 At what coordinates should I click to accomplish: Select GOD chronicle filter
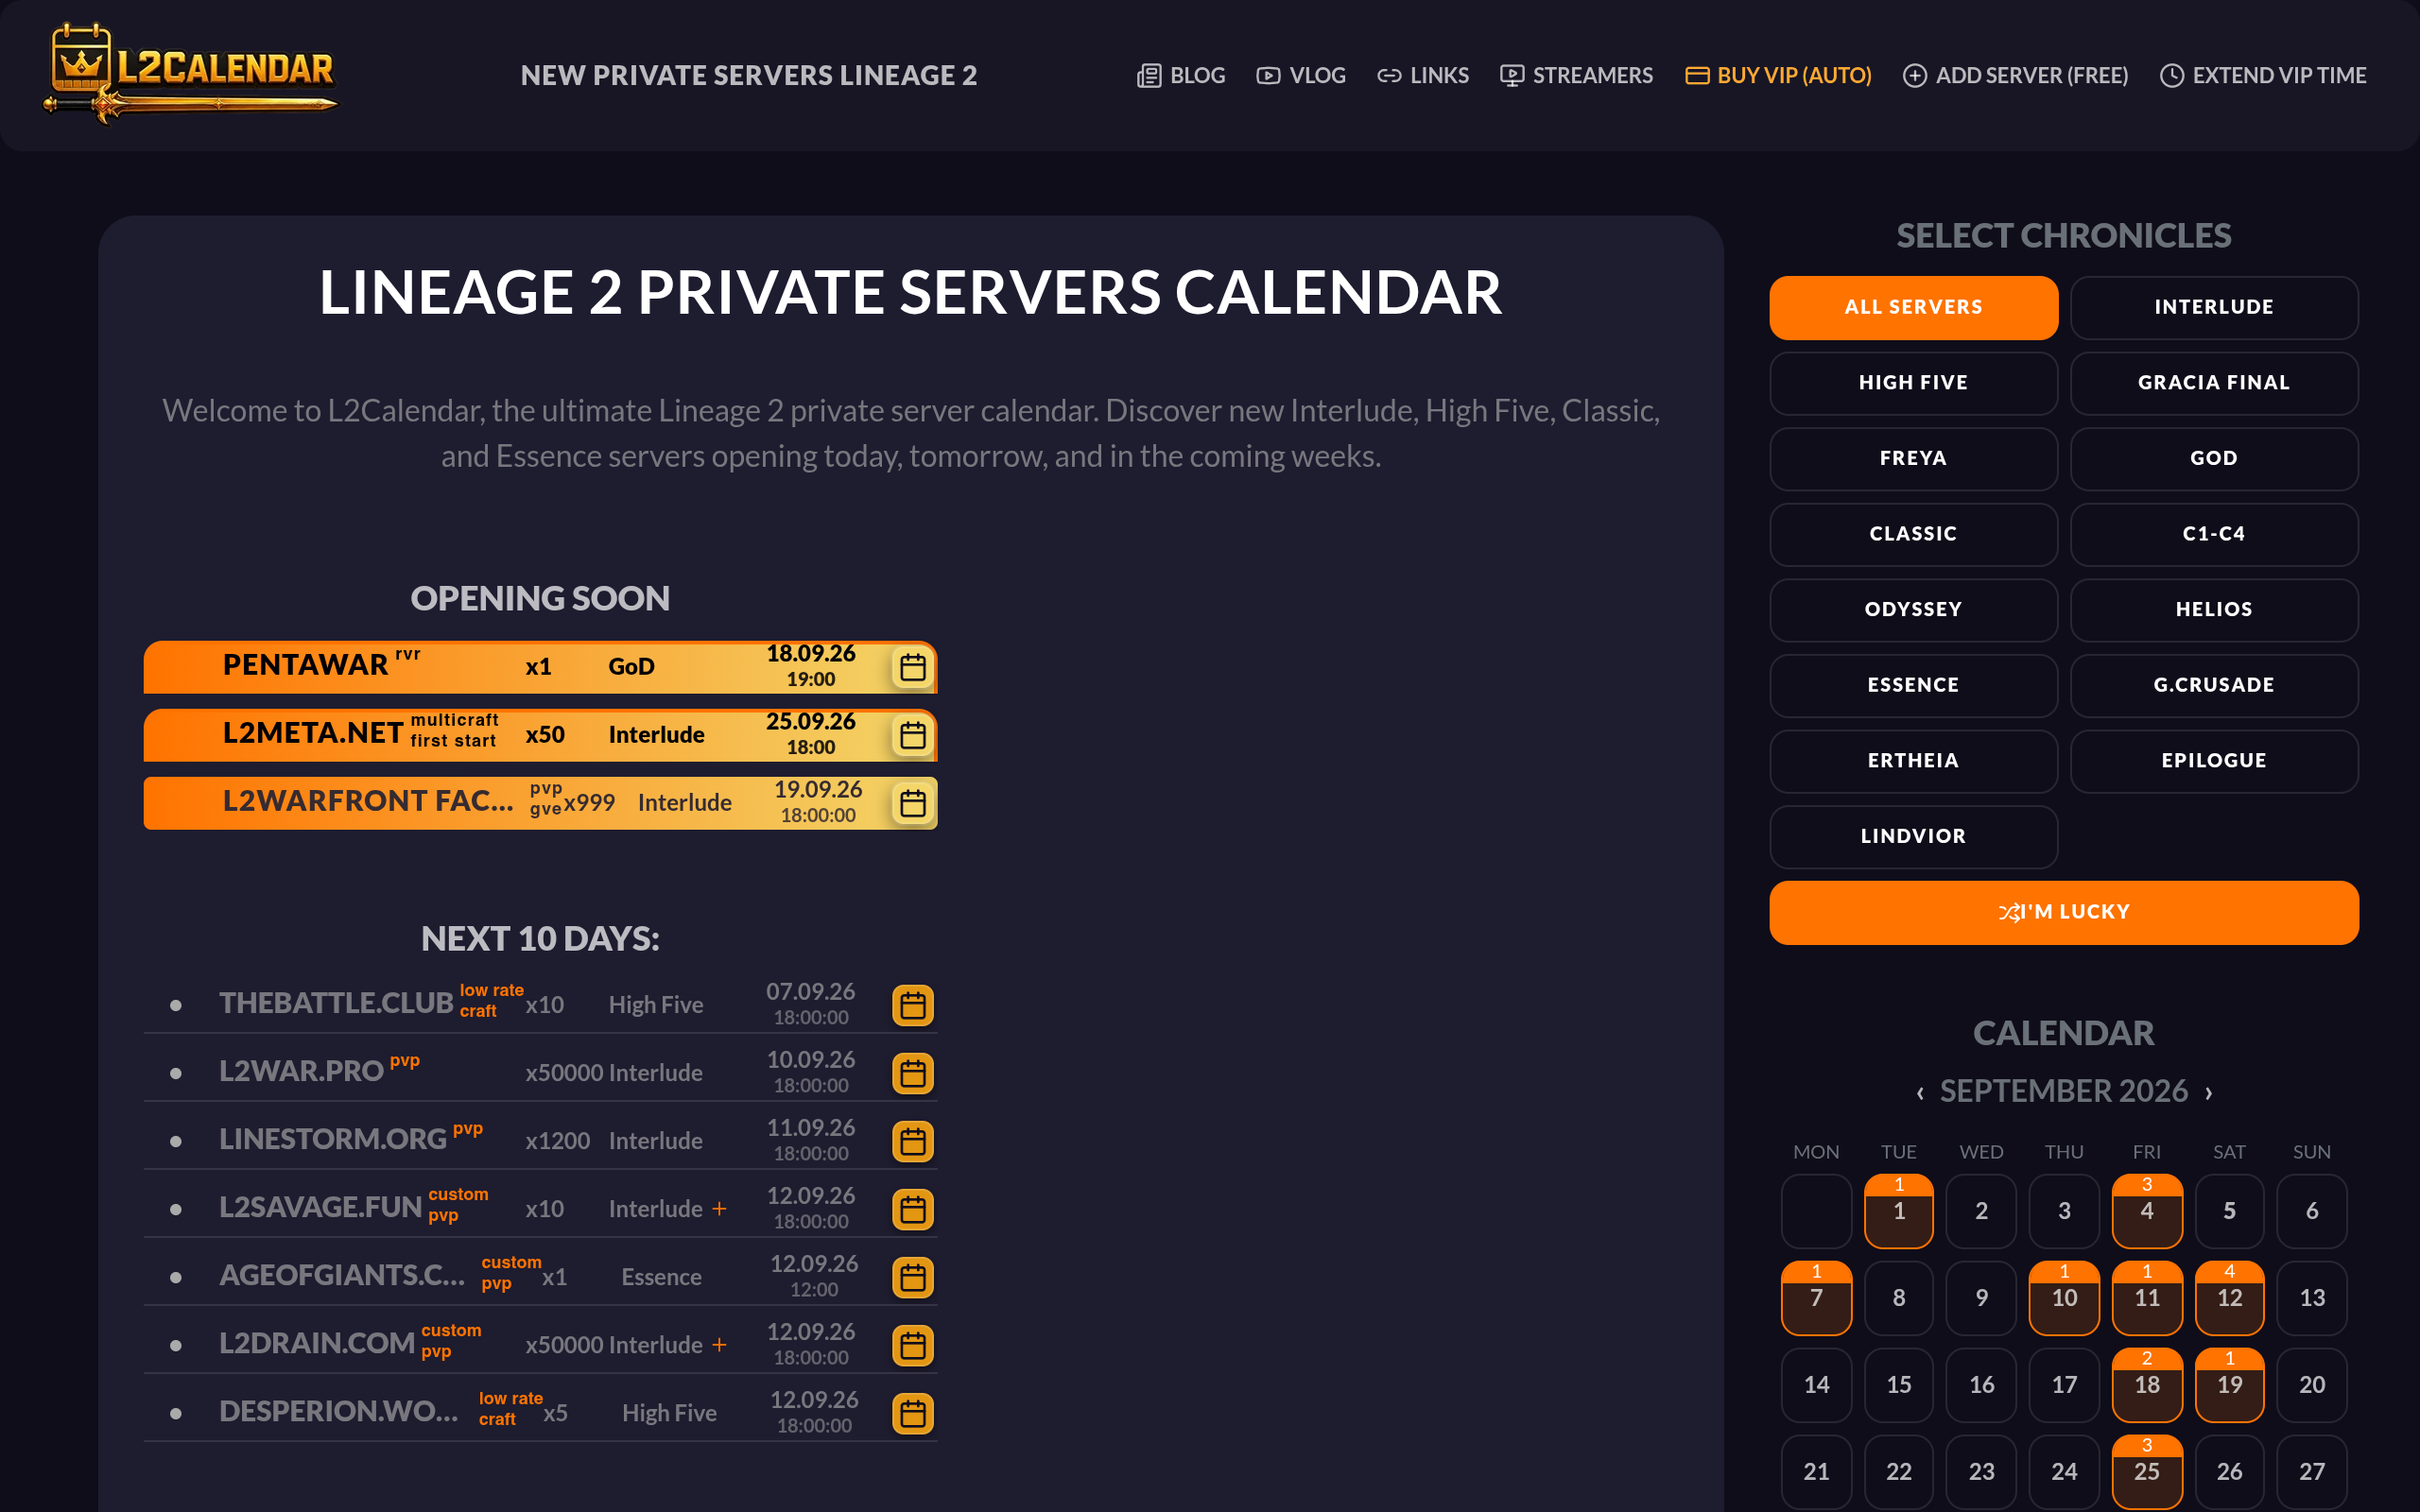tap(2214, 458)
